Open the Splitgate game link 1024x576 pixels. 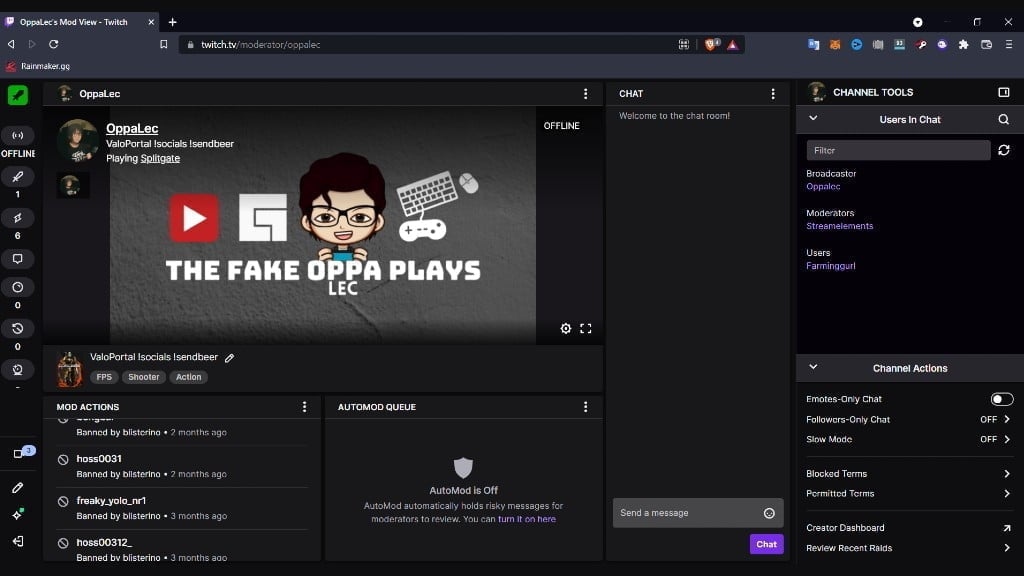(x=160, y=158)
